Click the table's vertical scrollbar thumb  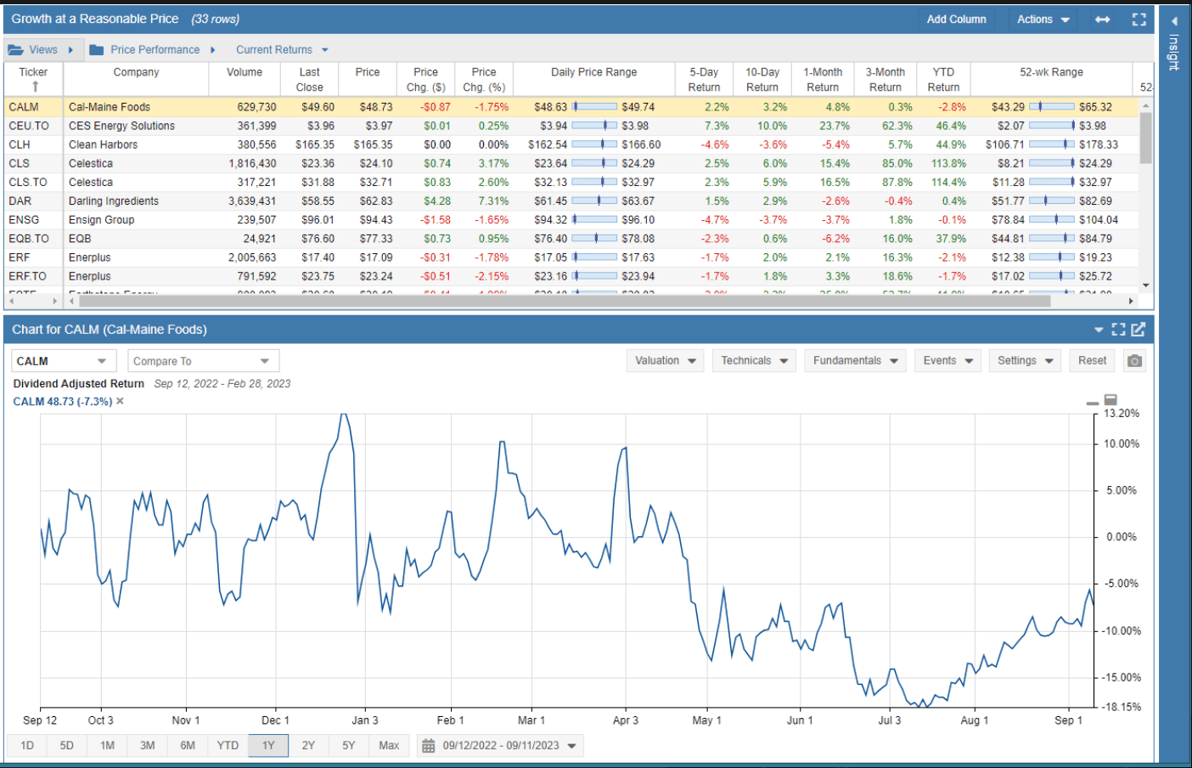pyautogui.click(x=1146, y=138)
